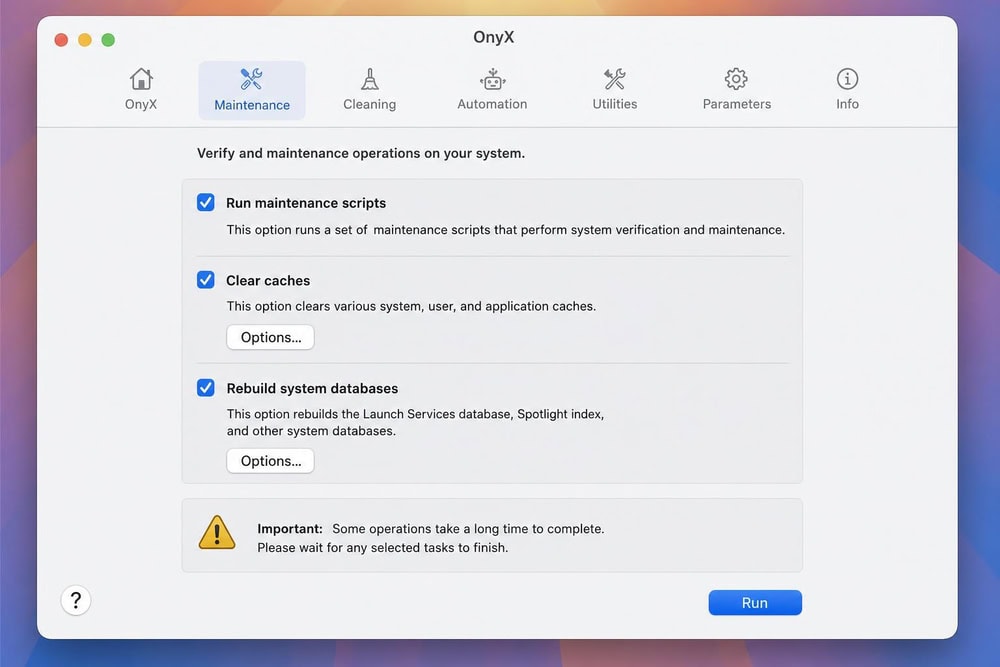Open the Cleaning broom icon
1000x667 pixels.
click(x=369, y=80)
